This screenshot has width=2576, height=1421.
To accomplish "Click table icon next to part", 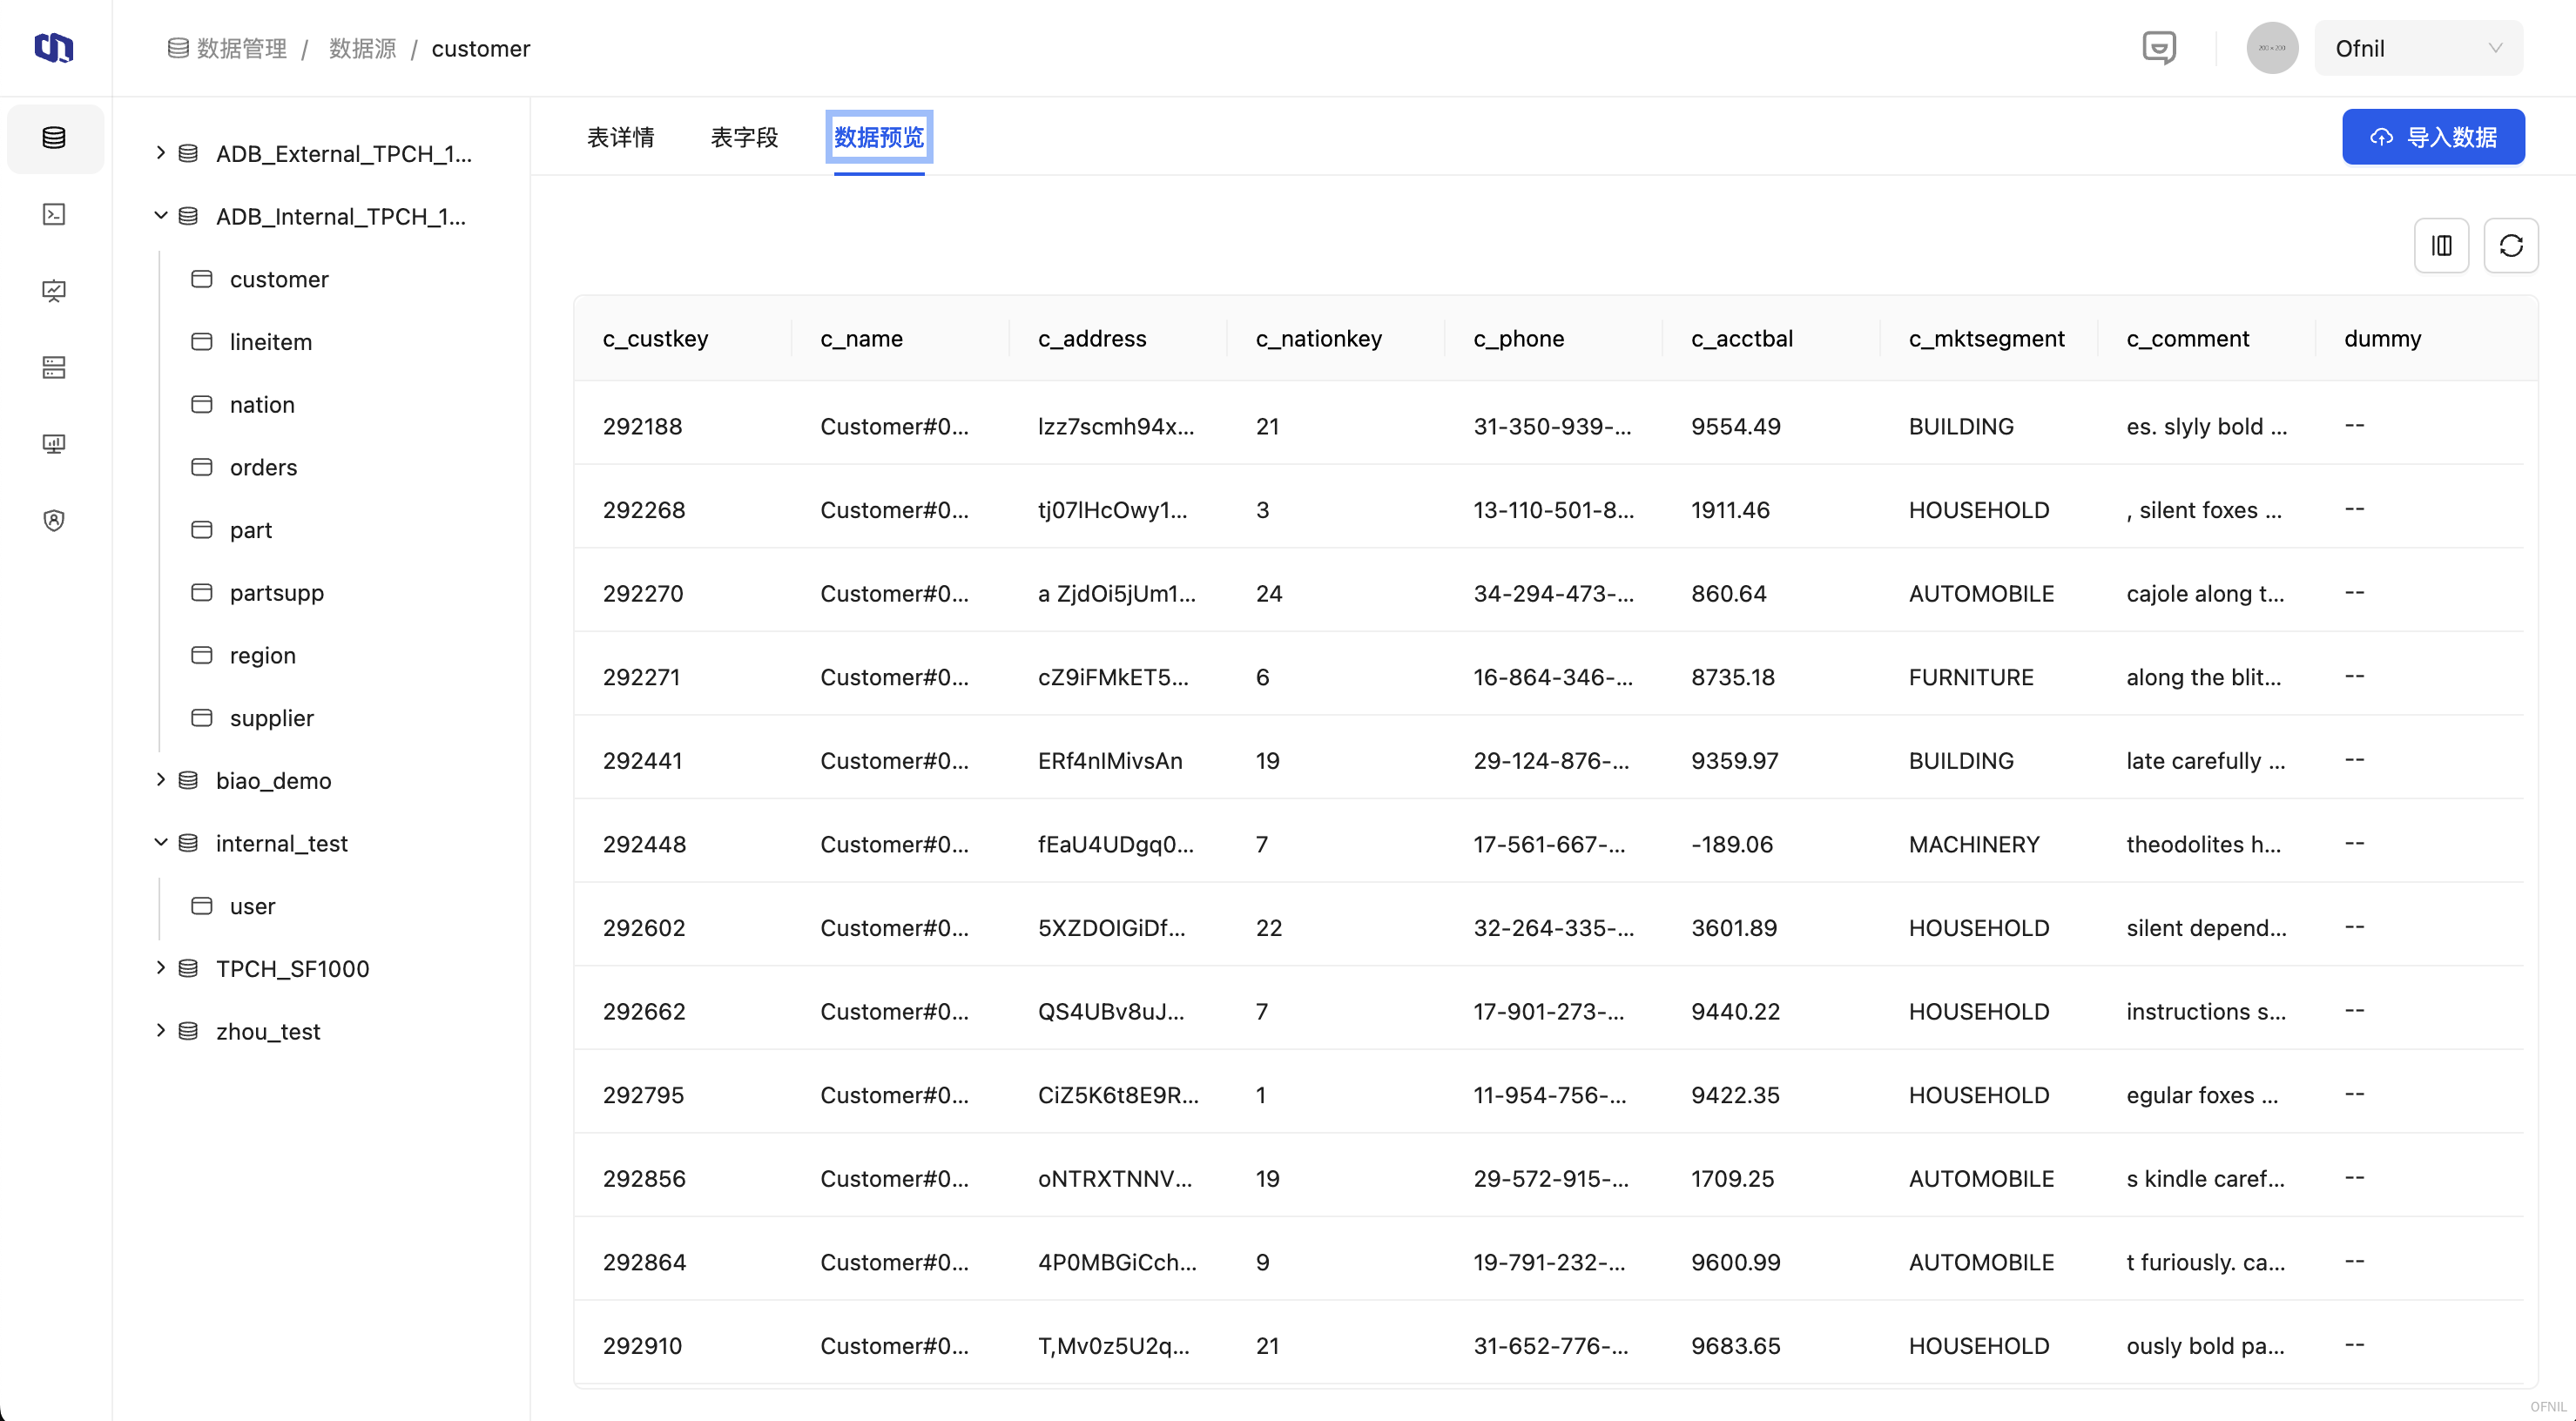I will tap(202, 530).
